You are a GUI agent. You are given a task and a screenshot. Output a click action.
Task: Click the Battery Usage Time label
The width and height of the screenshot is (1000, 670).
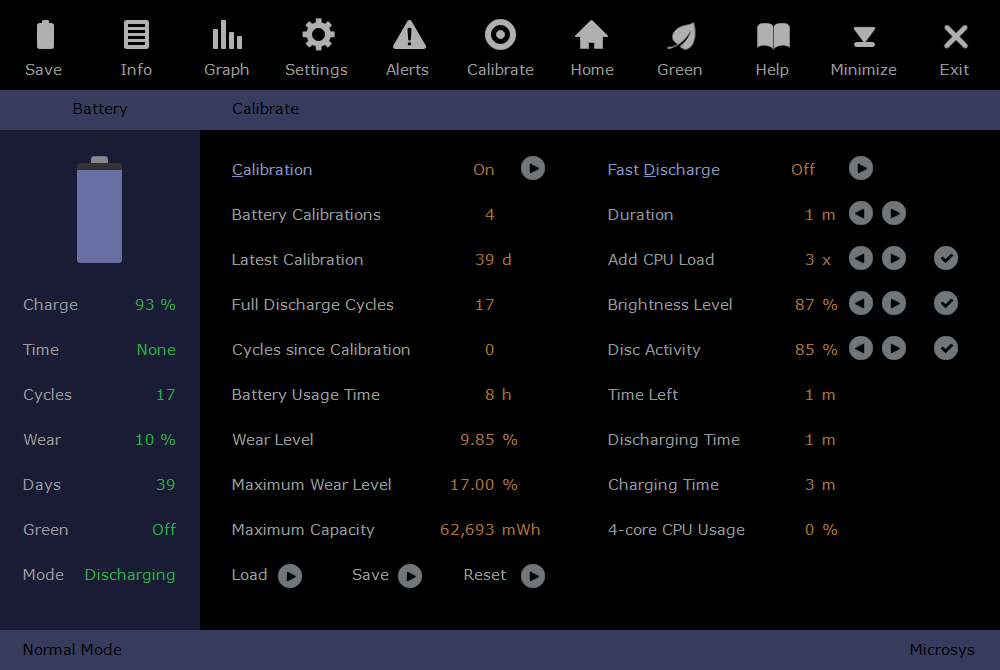click(305, 395)
